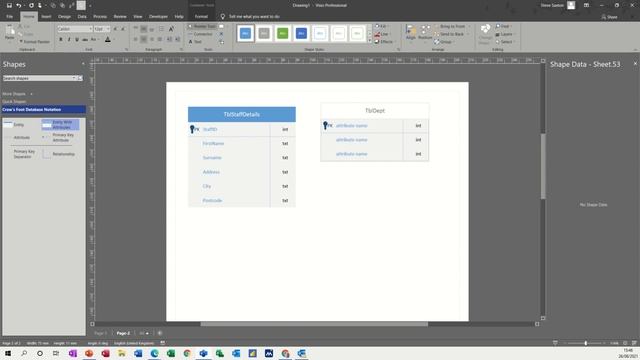Screen dimensions: 640x360
Task: Collapse the Shapes pane
Action: point(83,64)
